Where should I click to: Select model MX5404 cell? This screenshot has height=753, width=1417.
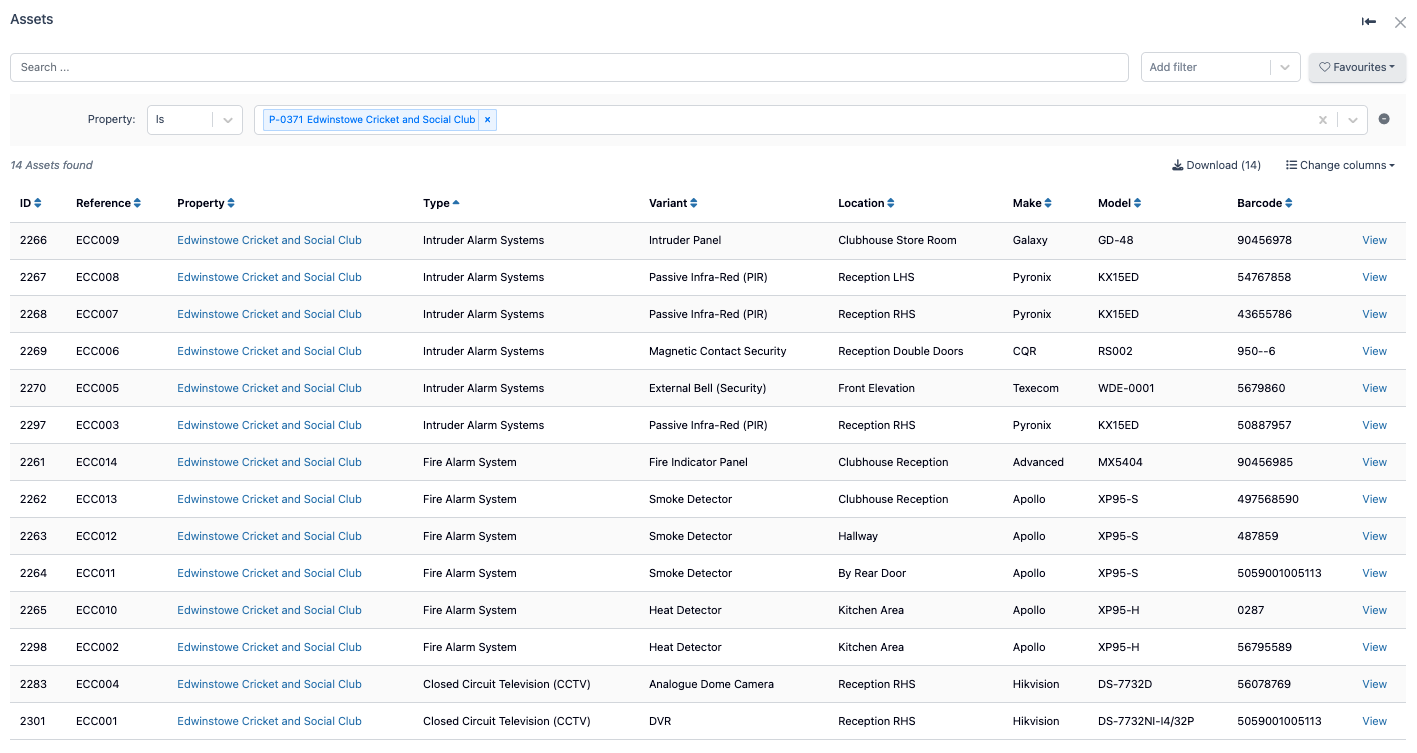coord(1122,462)
